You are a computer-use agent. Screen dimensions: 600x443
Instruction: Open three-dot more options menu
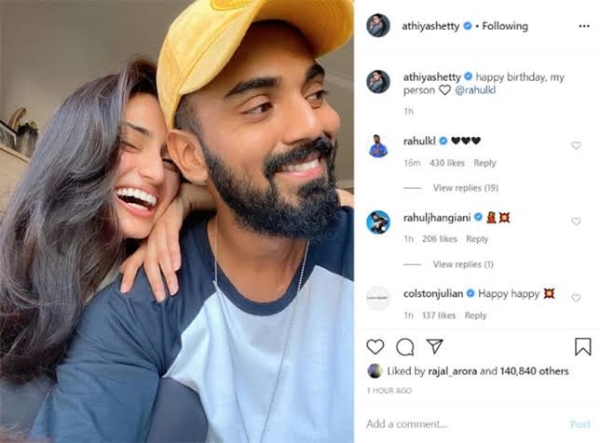(x=584, y=26)
